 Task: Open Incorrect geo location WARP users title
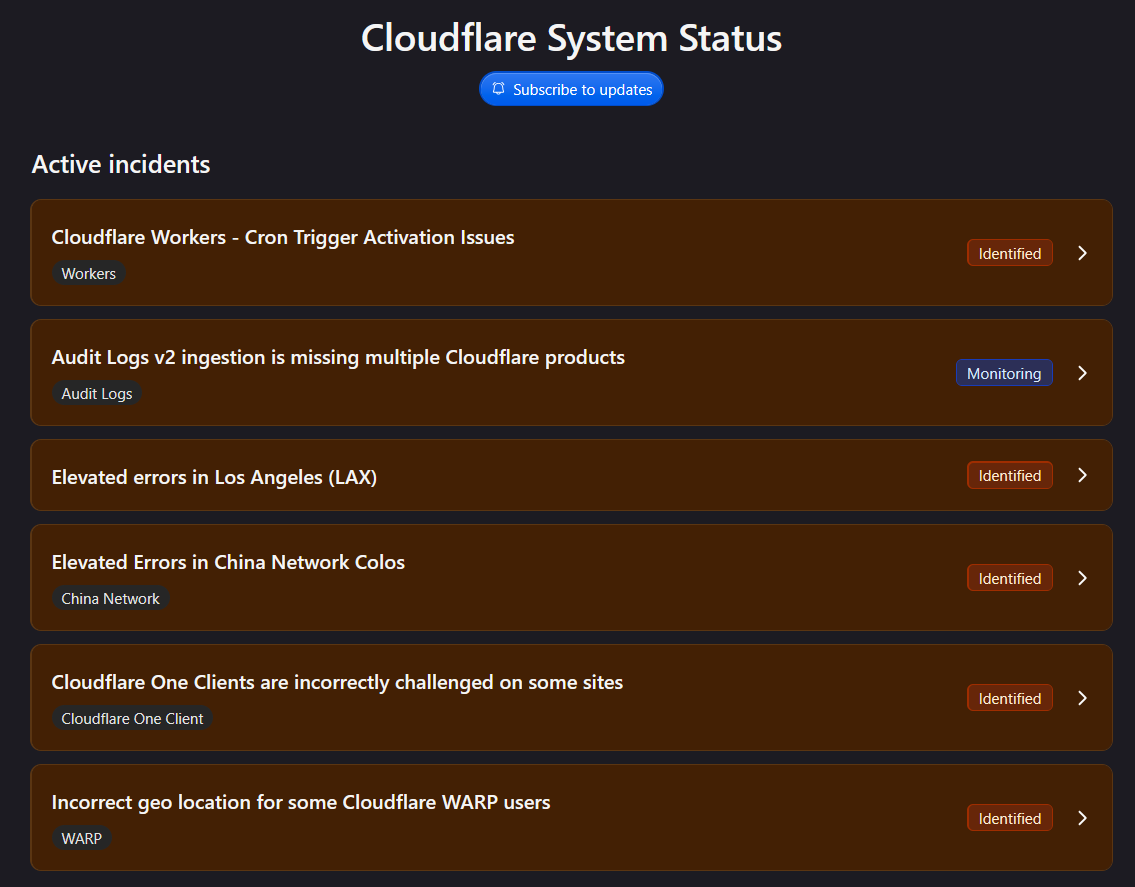click(x=301, y=802)
